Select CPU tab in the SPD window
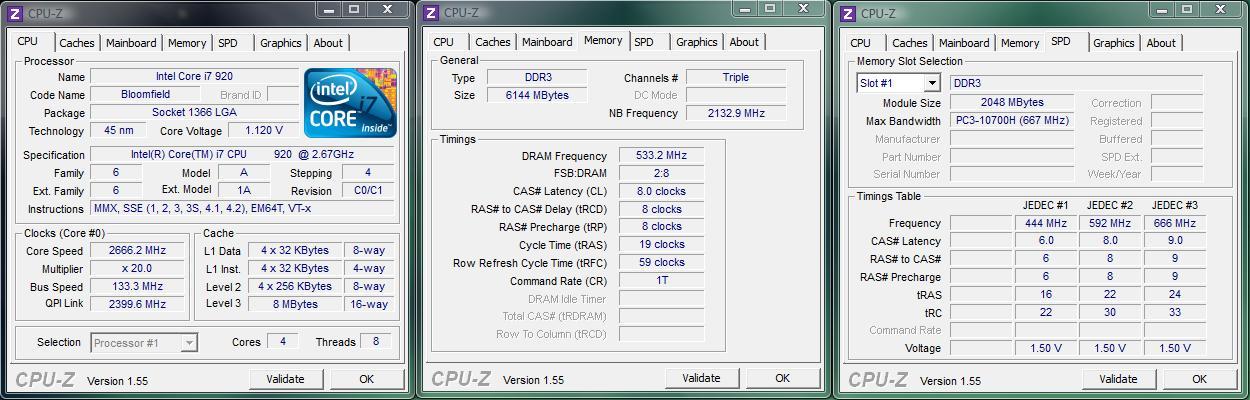1250x400 pixels. point(860,43)
